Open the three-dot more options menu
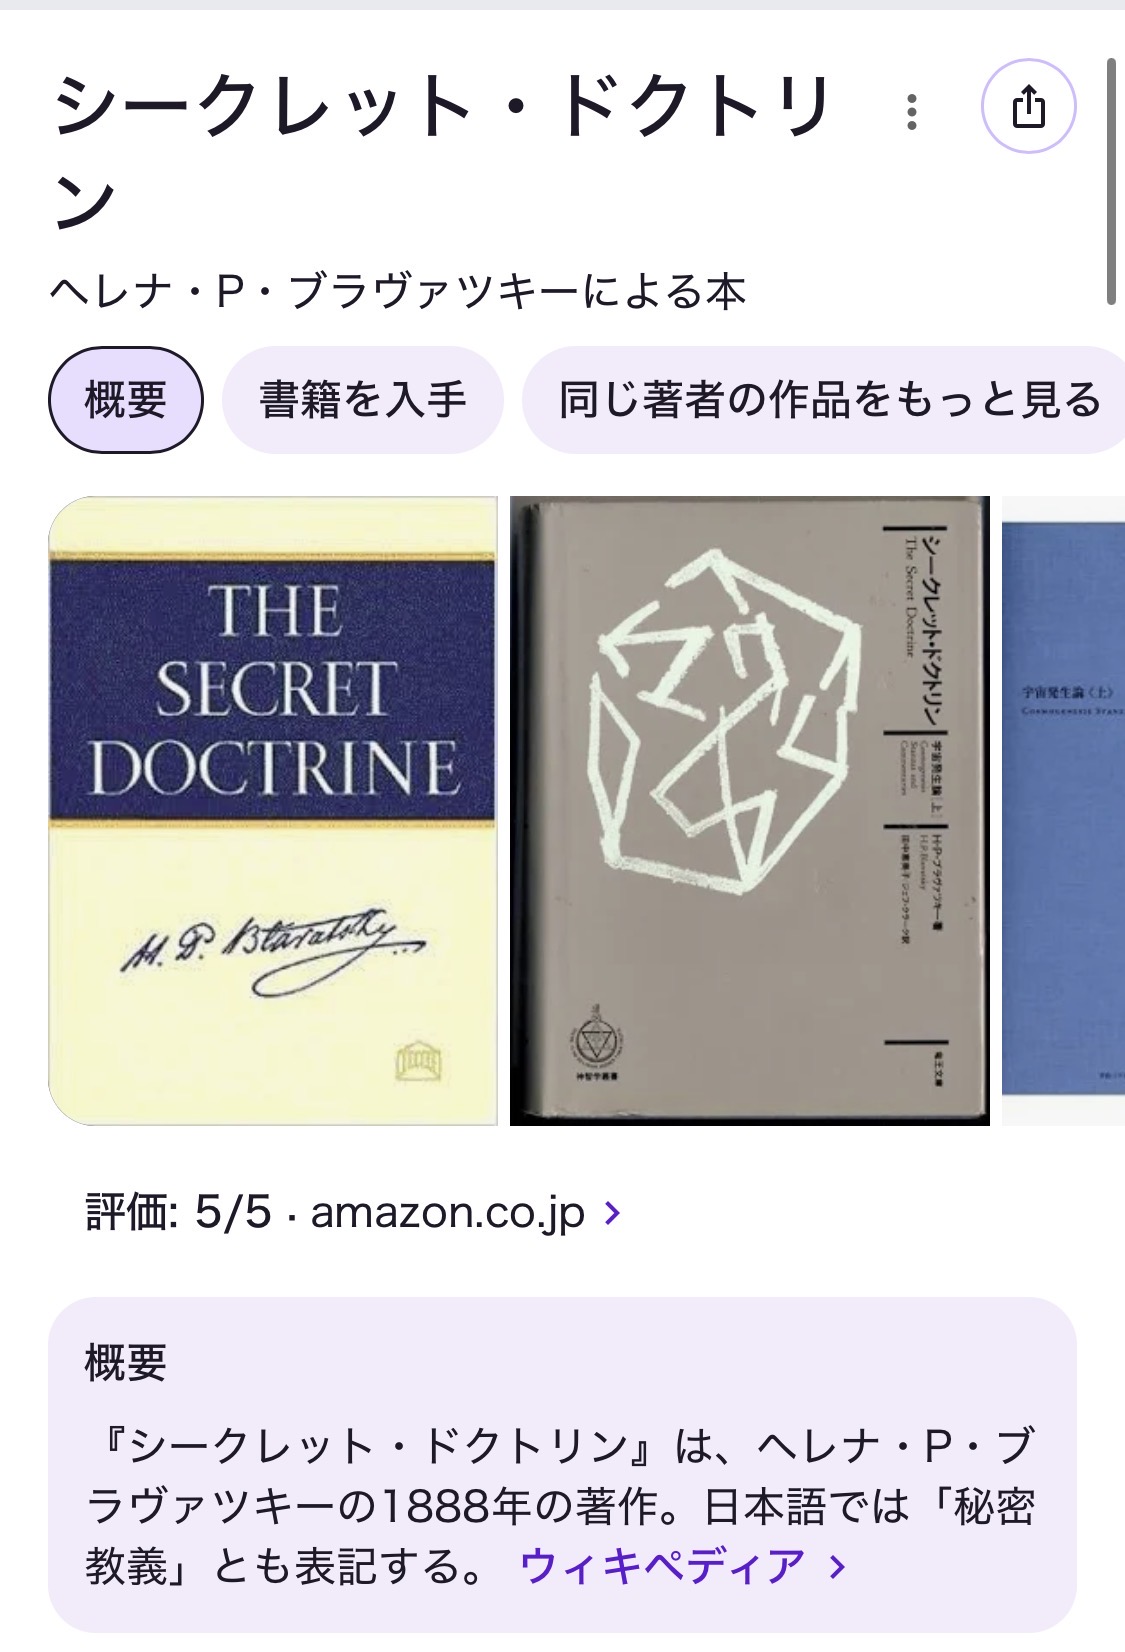This screenshot has width=1125, height=1652. 911,112
